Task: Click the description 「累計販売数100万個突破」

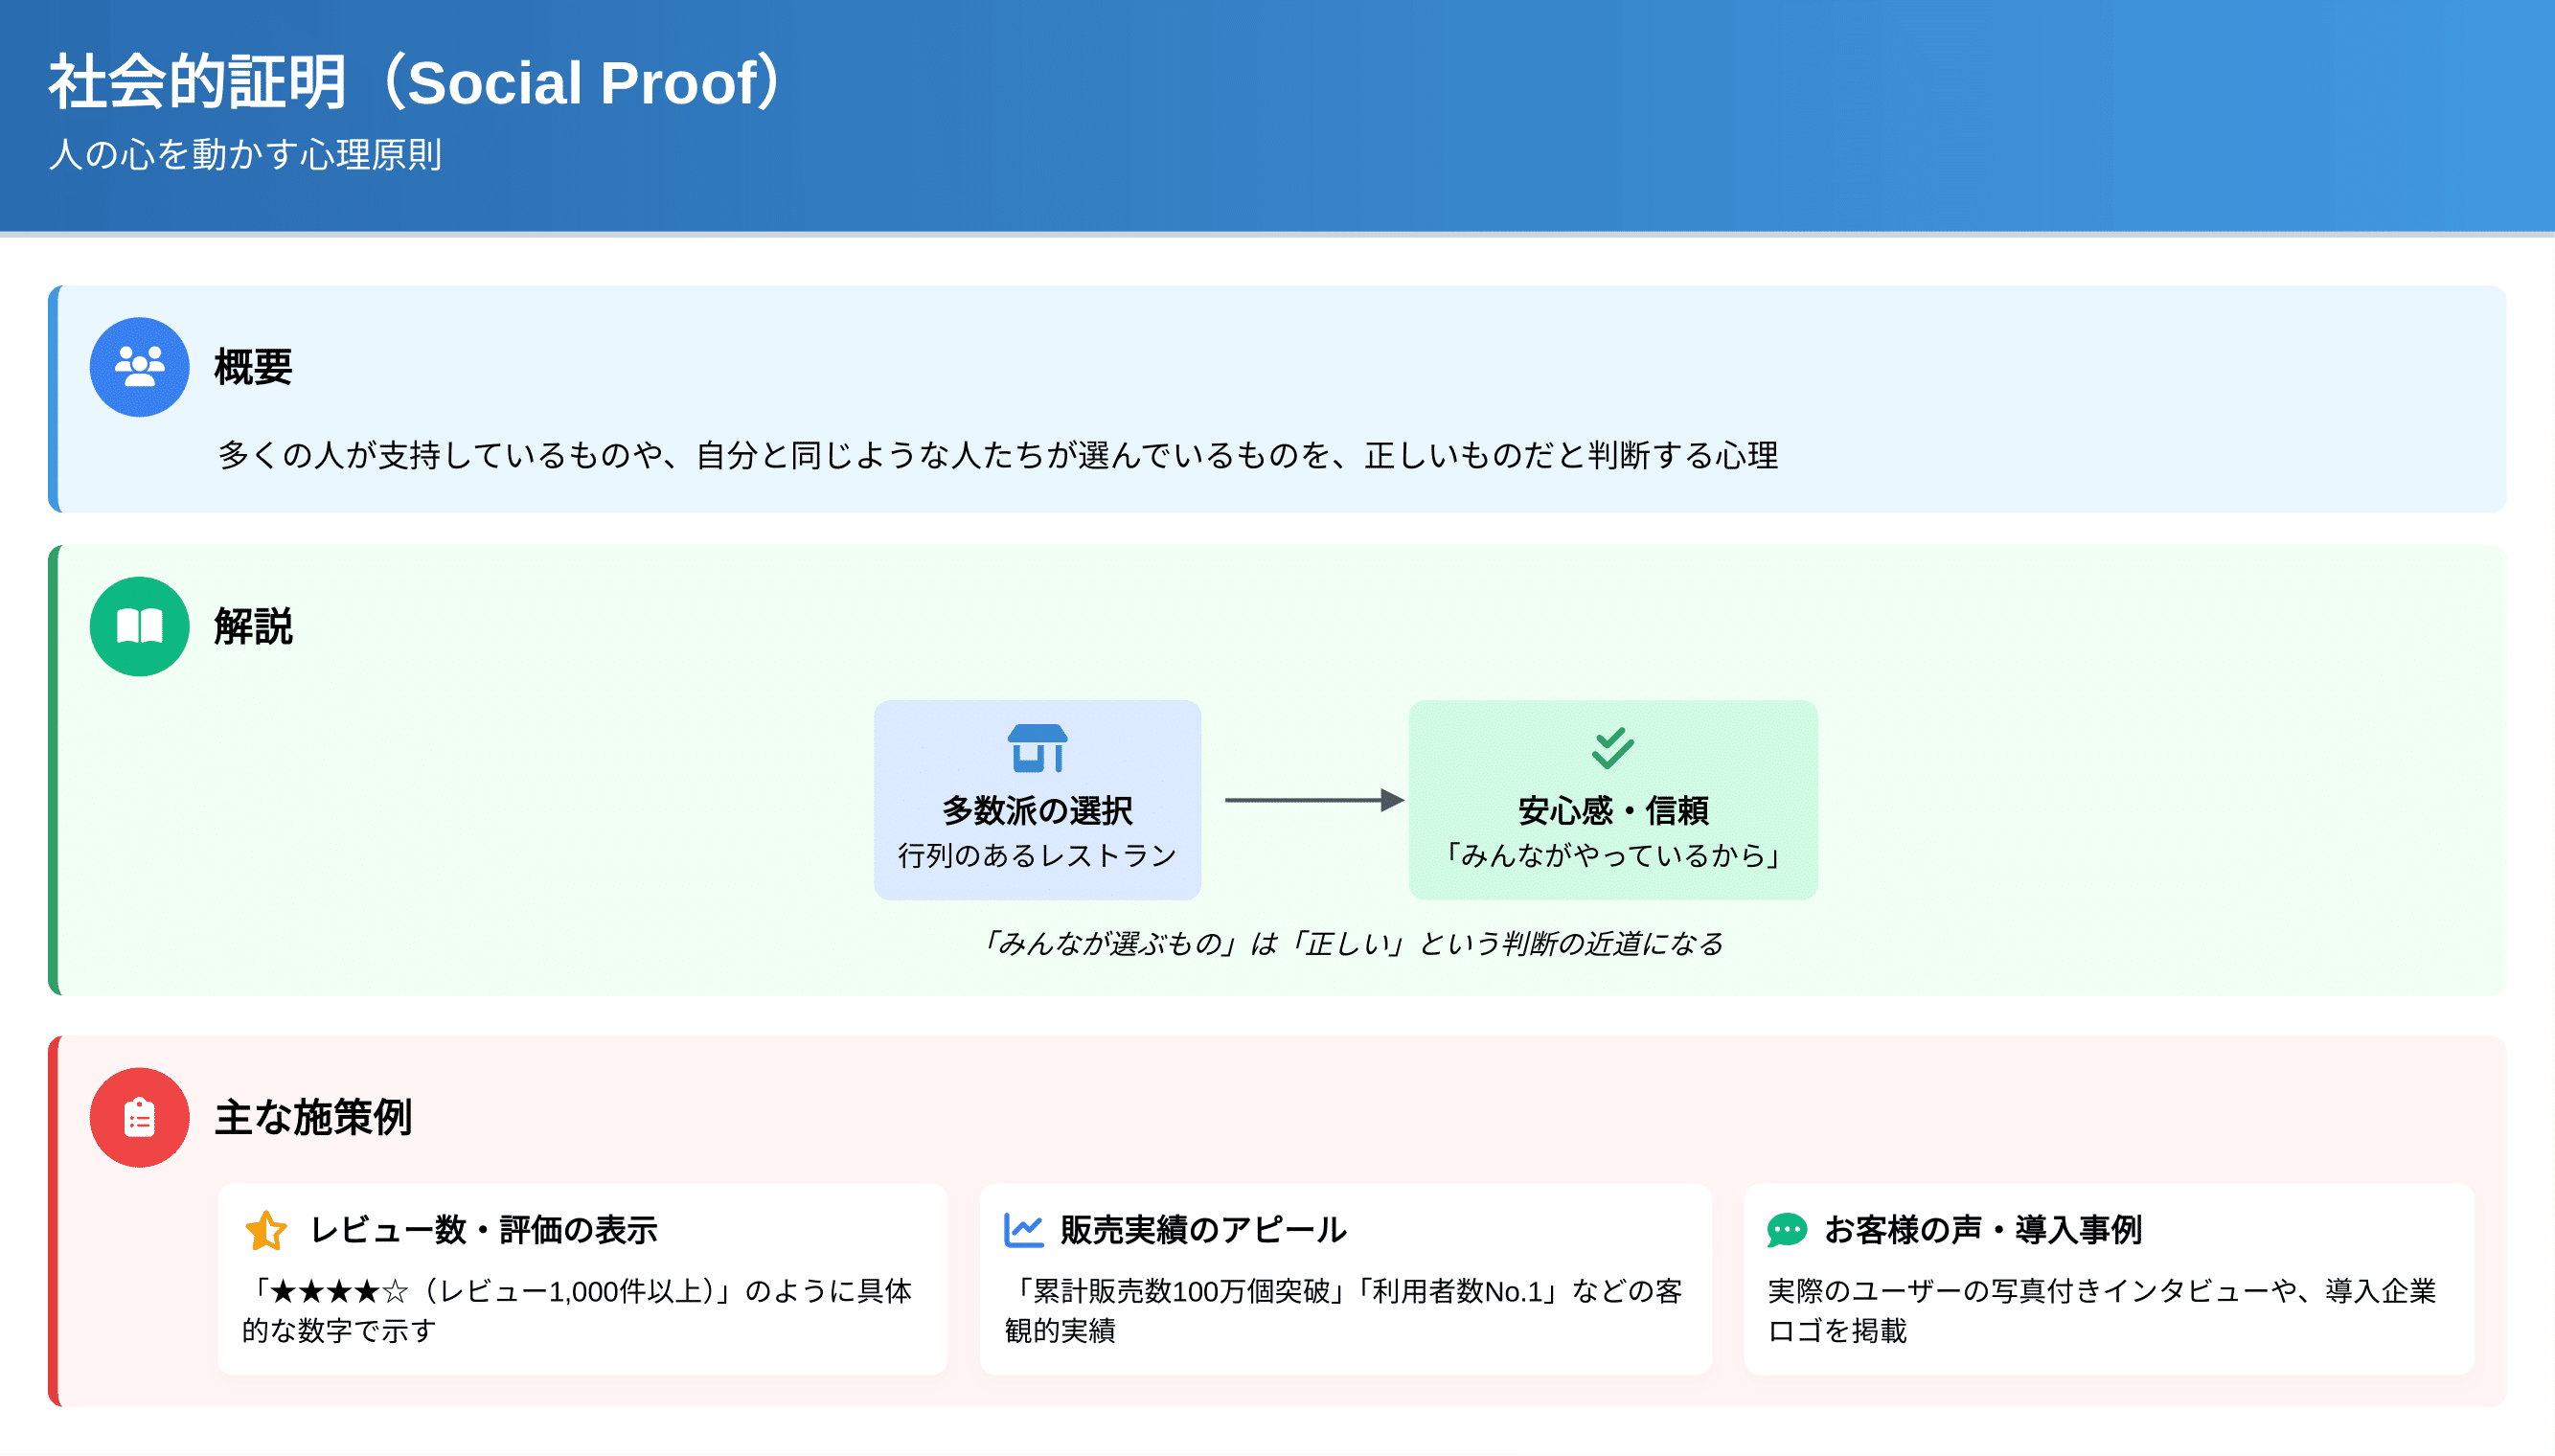Action: tap(1344, 1311)
